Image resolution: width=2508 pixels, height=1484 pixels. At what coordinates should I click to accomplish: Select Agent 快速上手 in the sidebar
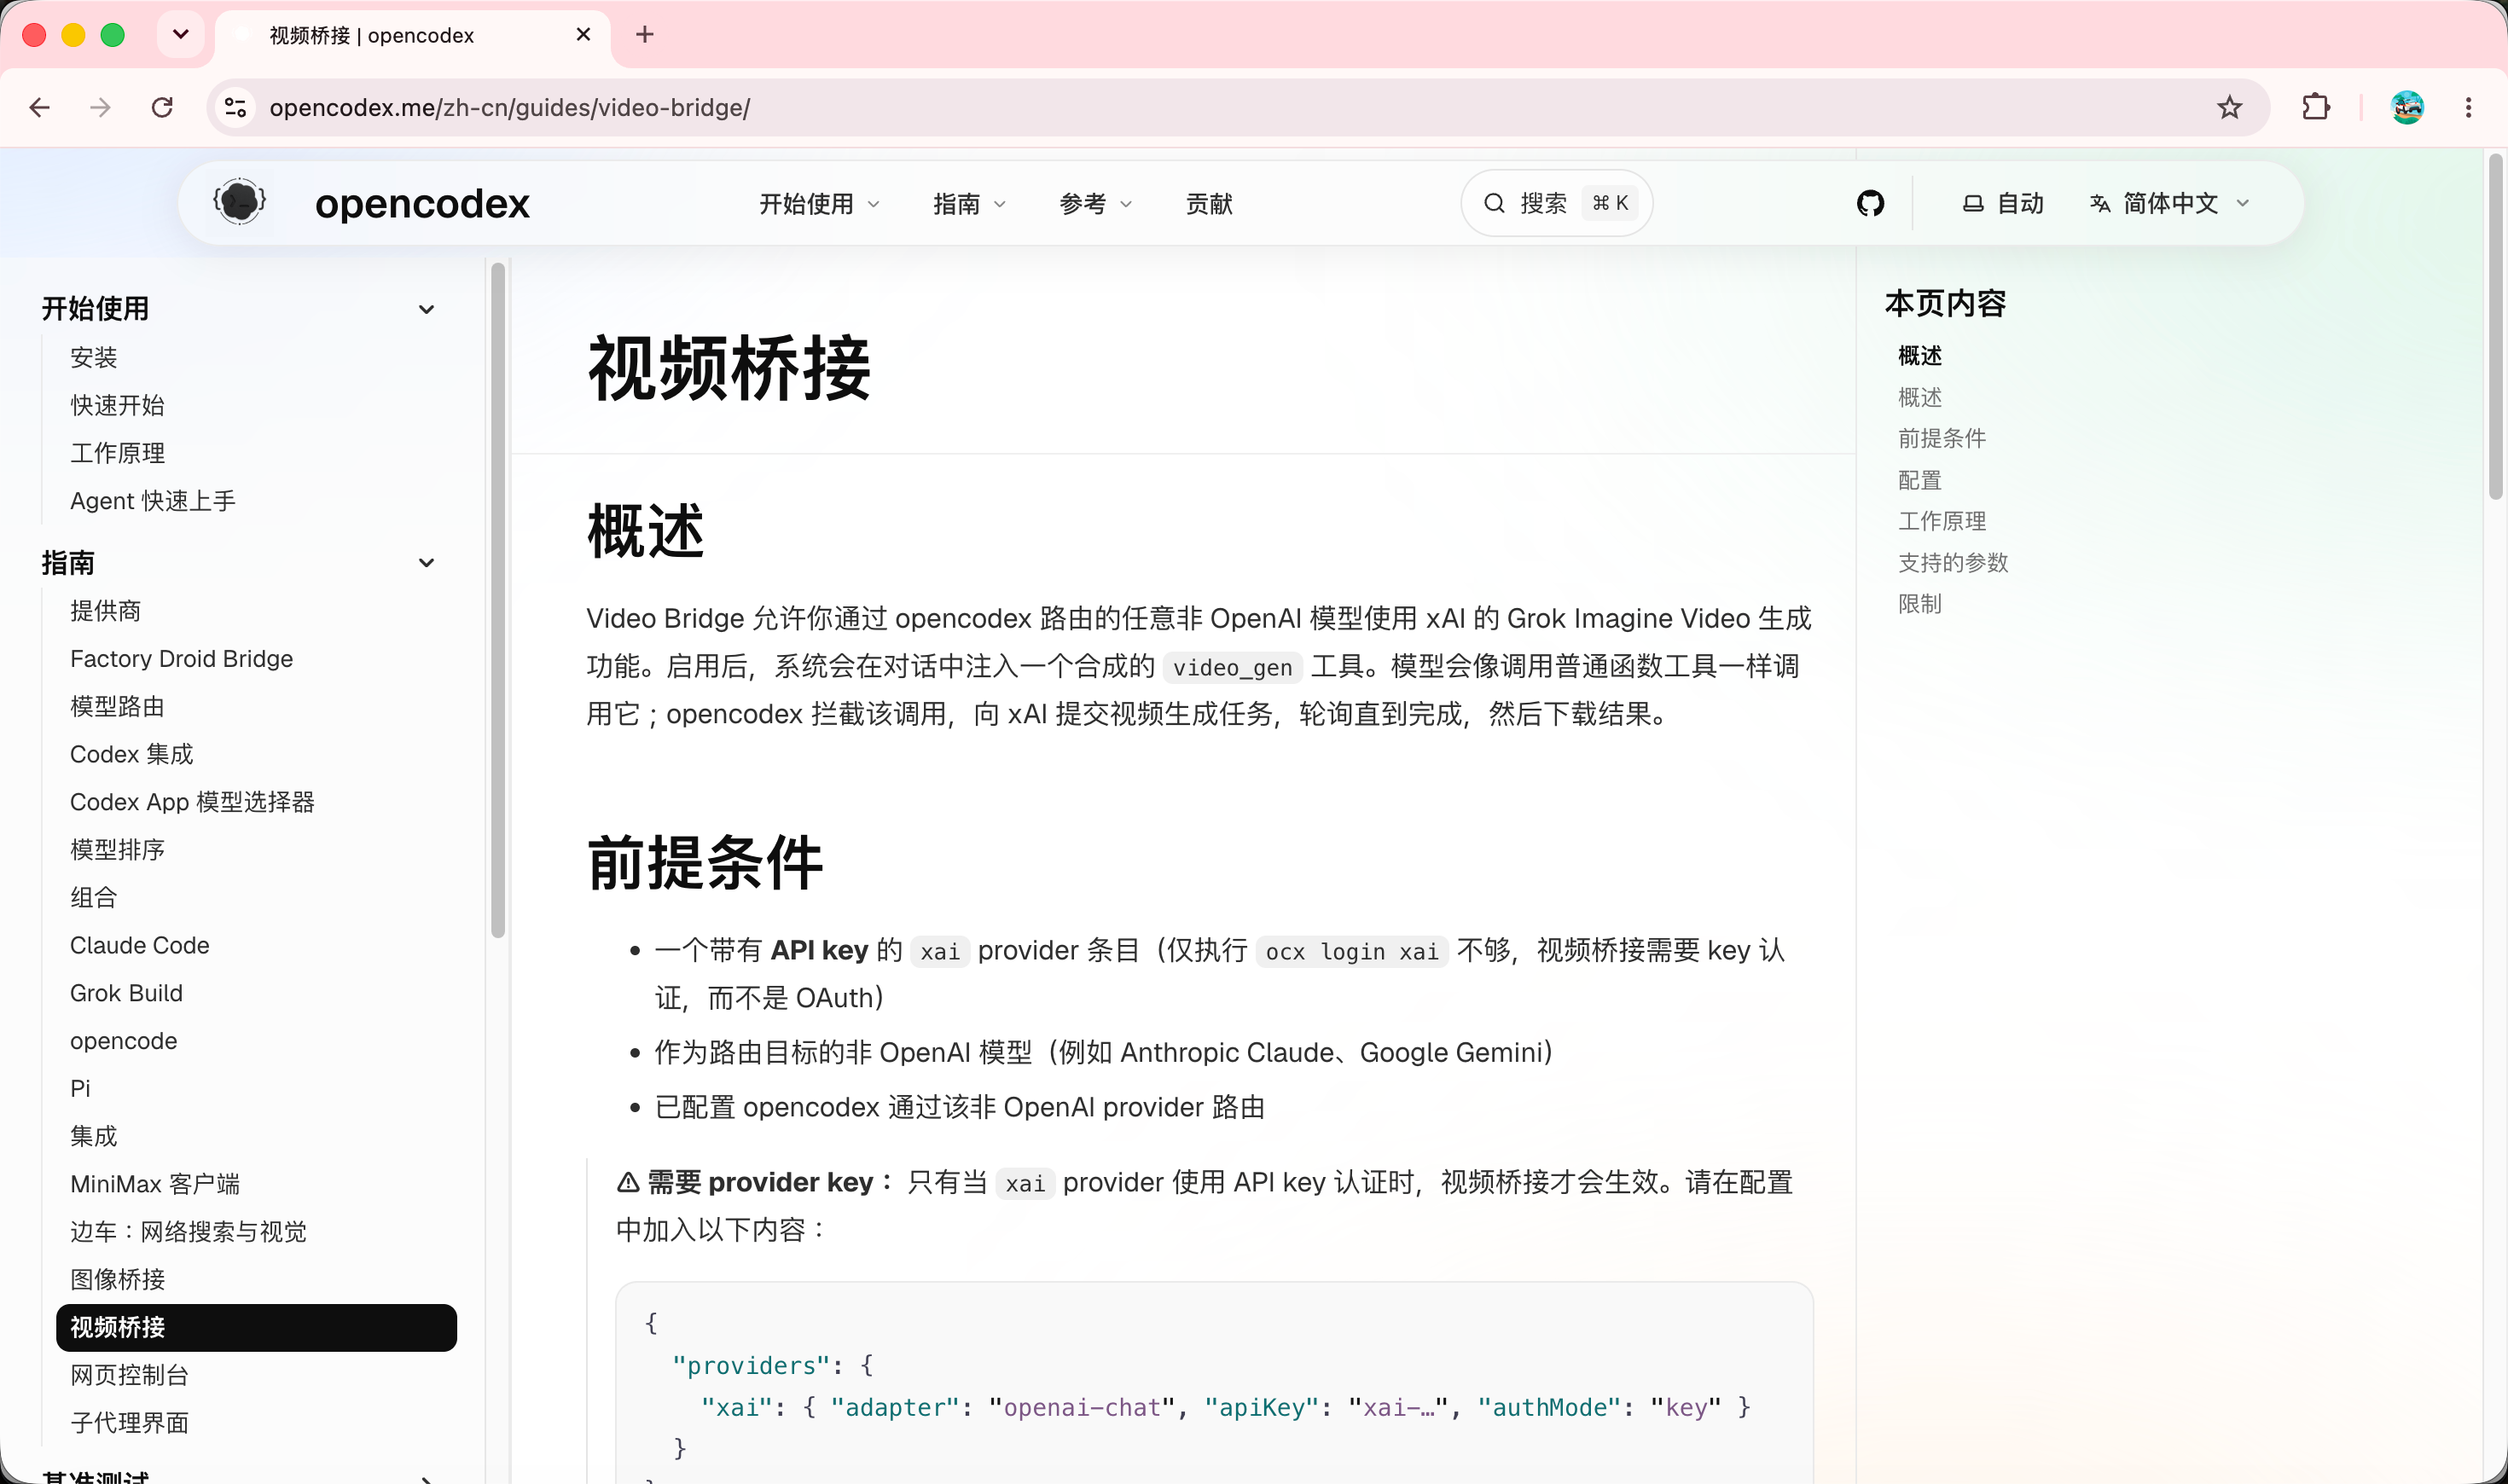click(153, 501)
